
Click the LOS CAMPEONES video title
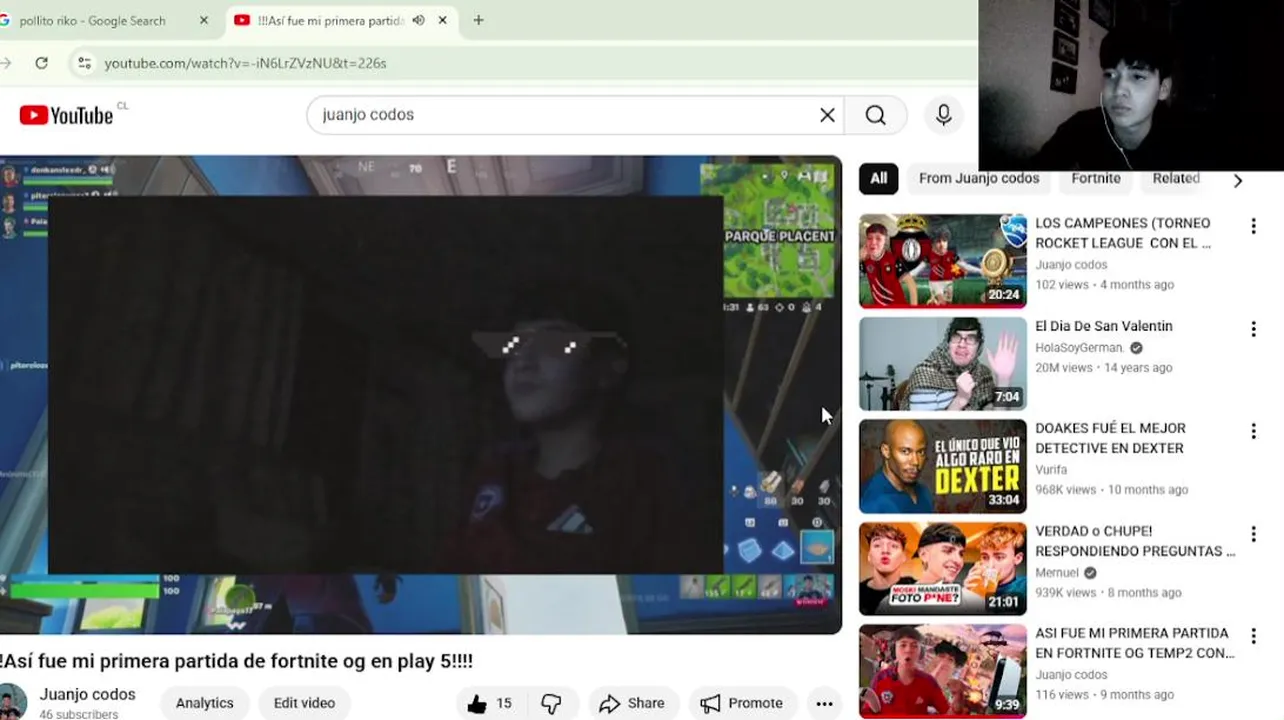[1123, 233]
